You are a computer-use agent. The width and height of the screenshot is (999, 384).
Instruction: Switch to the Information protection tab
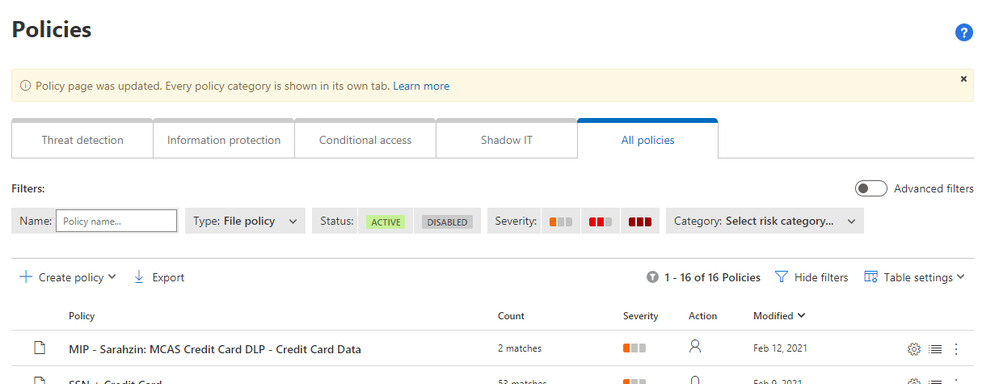(x=224, y=140)
